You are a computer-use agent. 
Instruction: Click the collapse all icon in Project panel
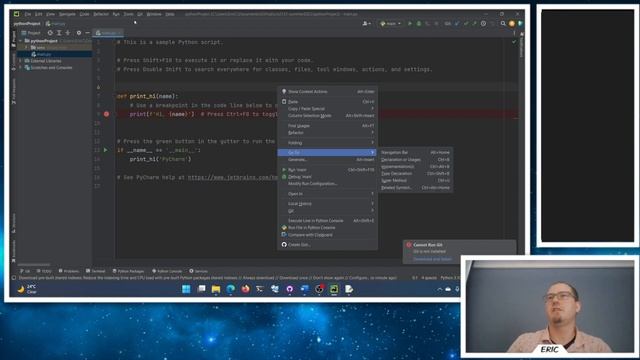(x=68, y=33)
